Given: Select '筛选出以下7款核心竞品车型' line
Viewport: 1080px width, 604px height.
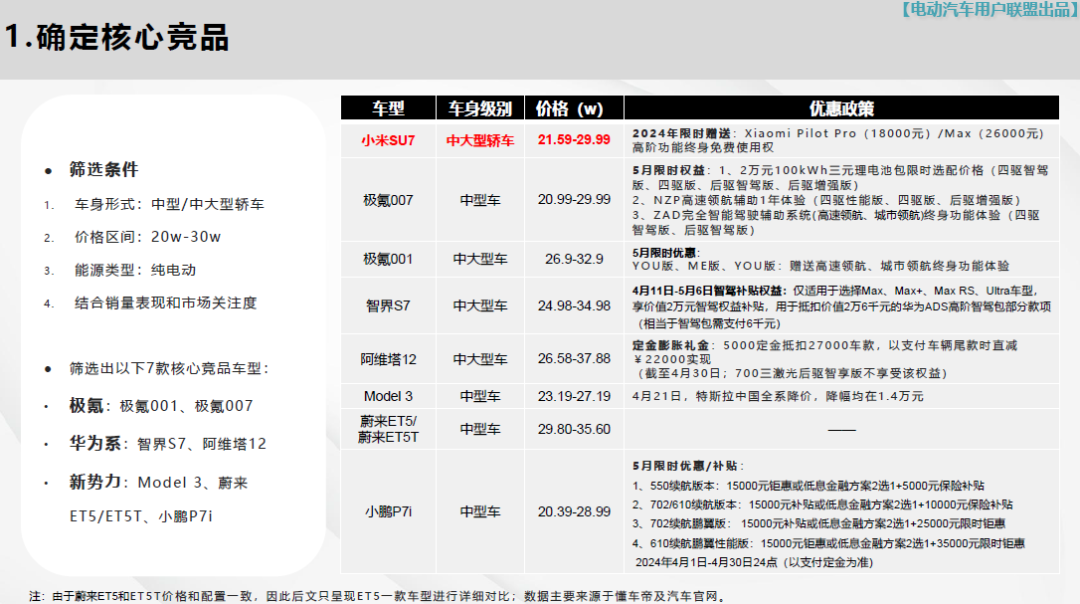Looking at the screenshot, I should click(x=169, y=368).
